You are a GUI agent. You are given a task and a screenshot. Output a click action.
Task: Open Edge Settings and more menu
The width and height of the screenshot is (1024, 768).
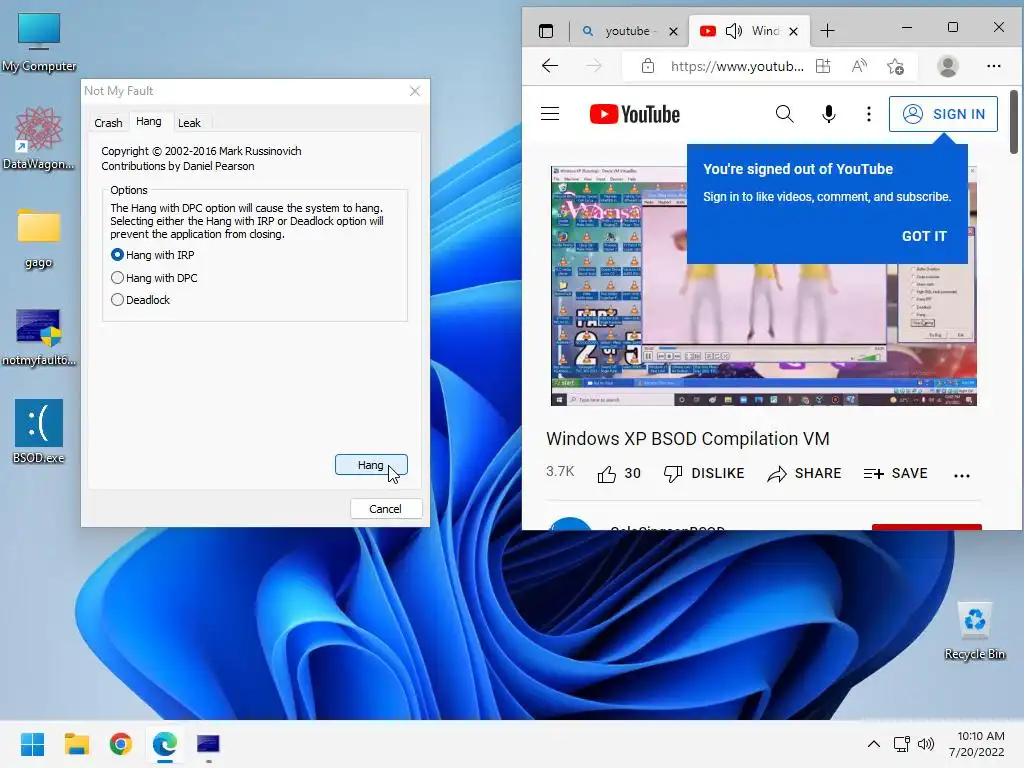click(993, 66)
